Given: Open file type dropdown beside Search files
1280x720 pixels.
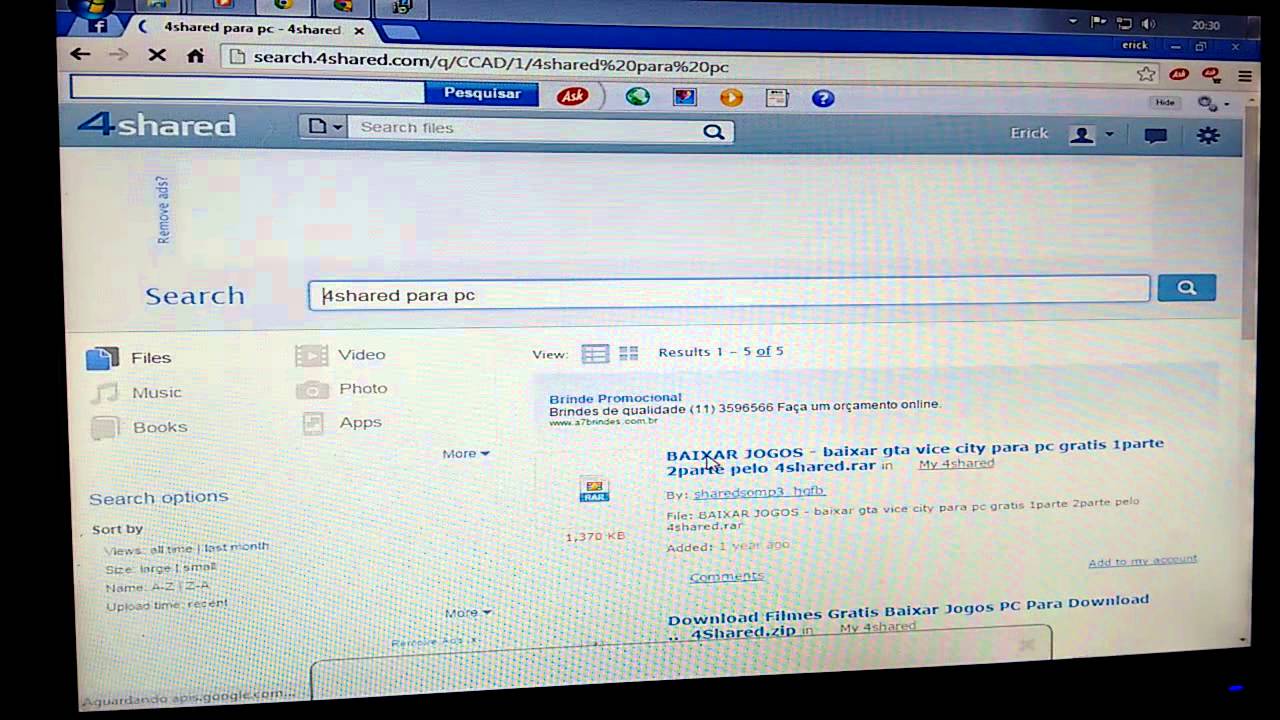Looking at the screenshot, I should click(x=325, y=126).
